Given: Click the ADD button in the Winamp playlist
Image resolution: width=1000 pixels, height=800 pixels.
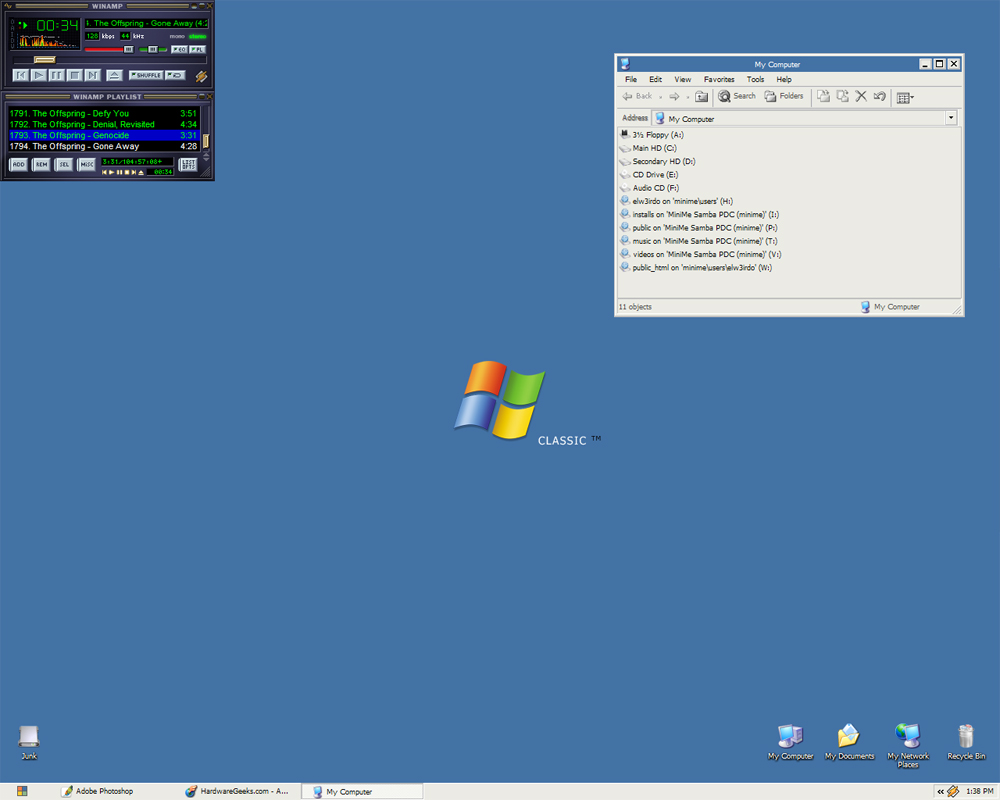Looking at the screenshot, I should click(x=18, y=164).
